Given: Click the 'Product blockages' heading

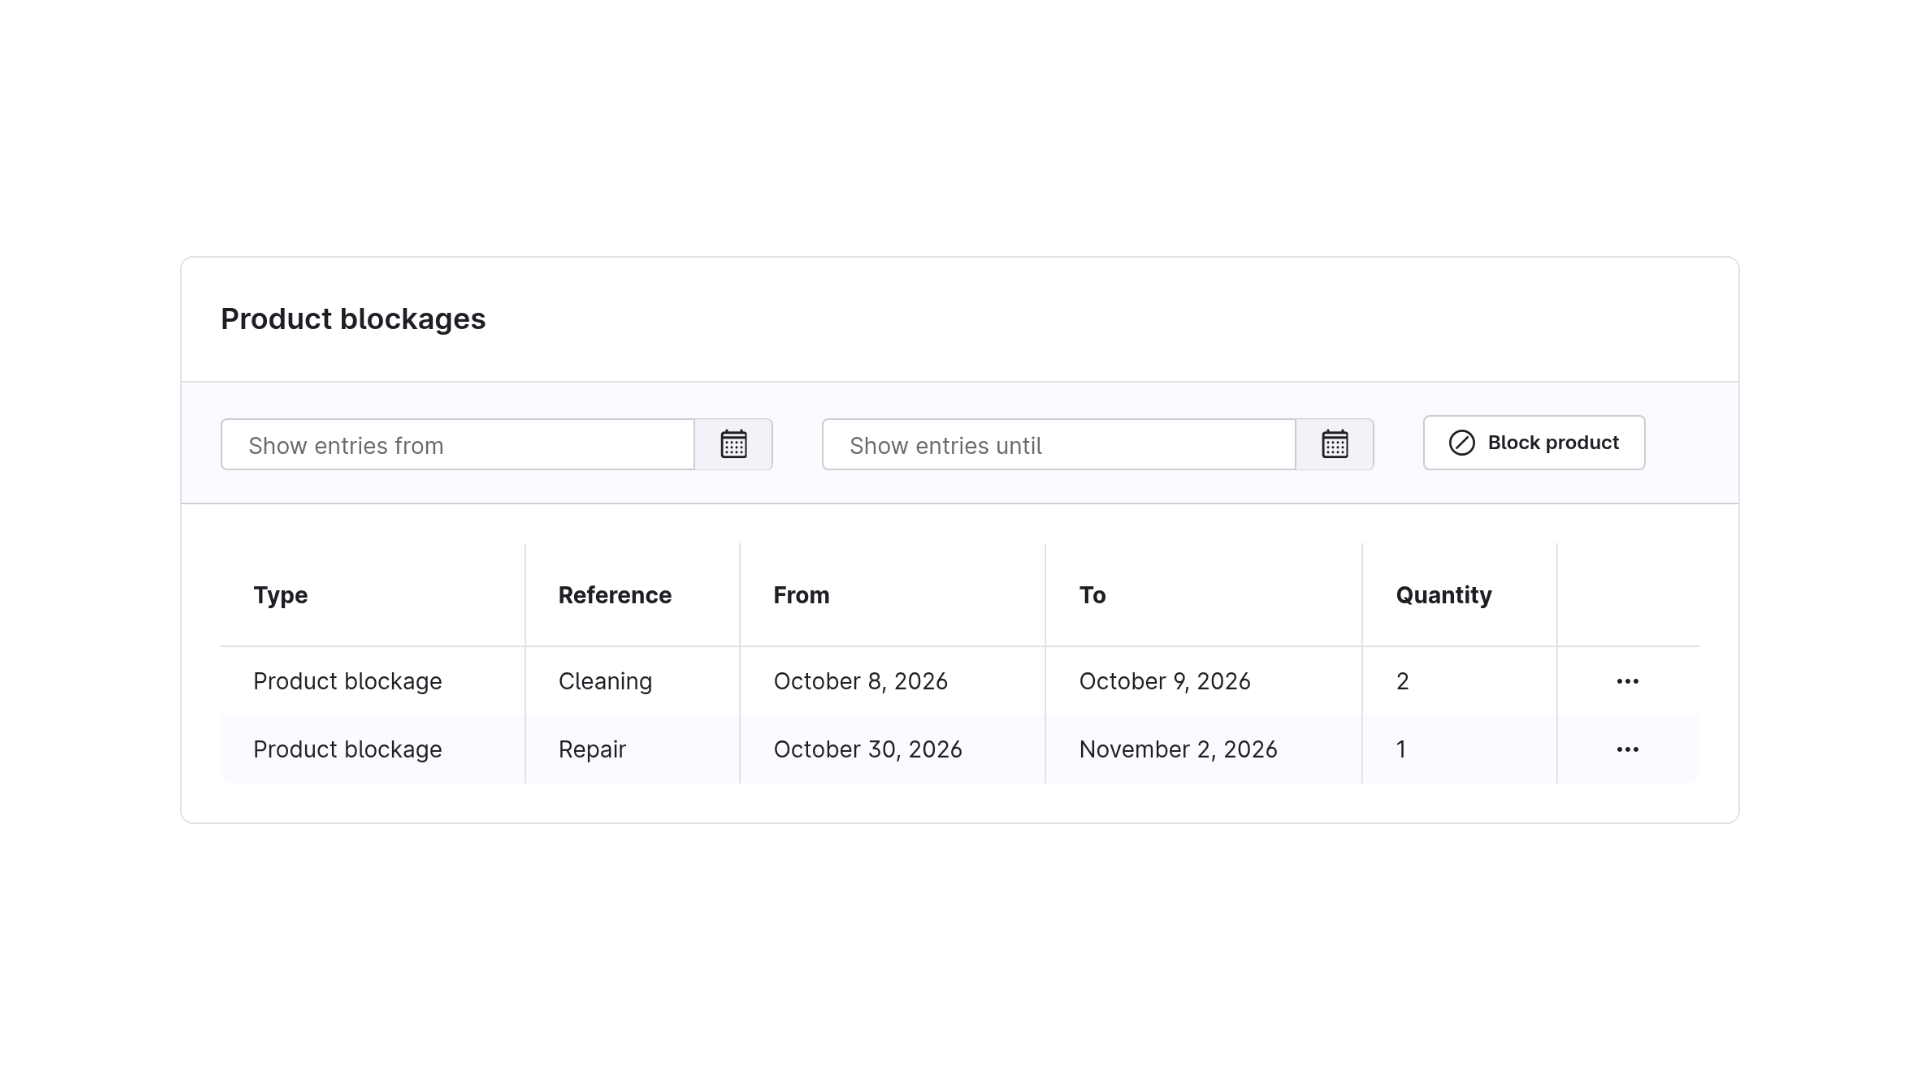Looking at the screenshot, I should pyautogui.click(x=353, y=319).
